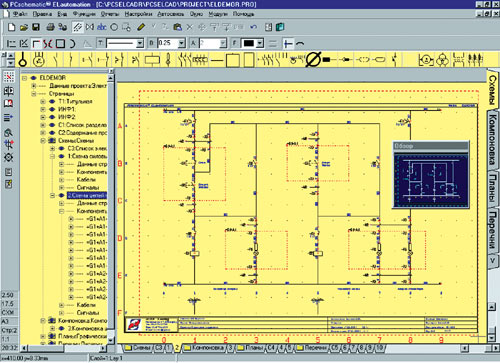Toggle the Circles/arcs mode button
Viewport: 500px width, 363px height.
(114, 27)
